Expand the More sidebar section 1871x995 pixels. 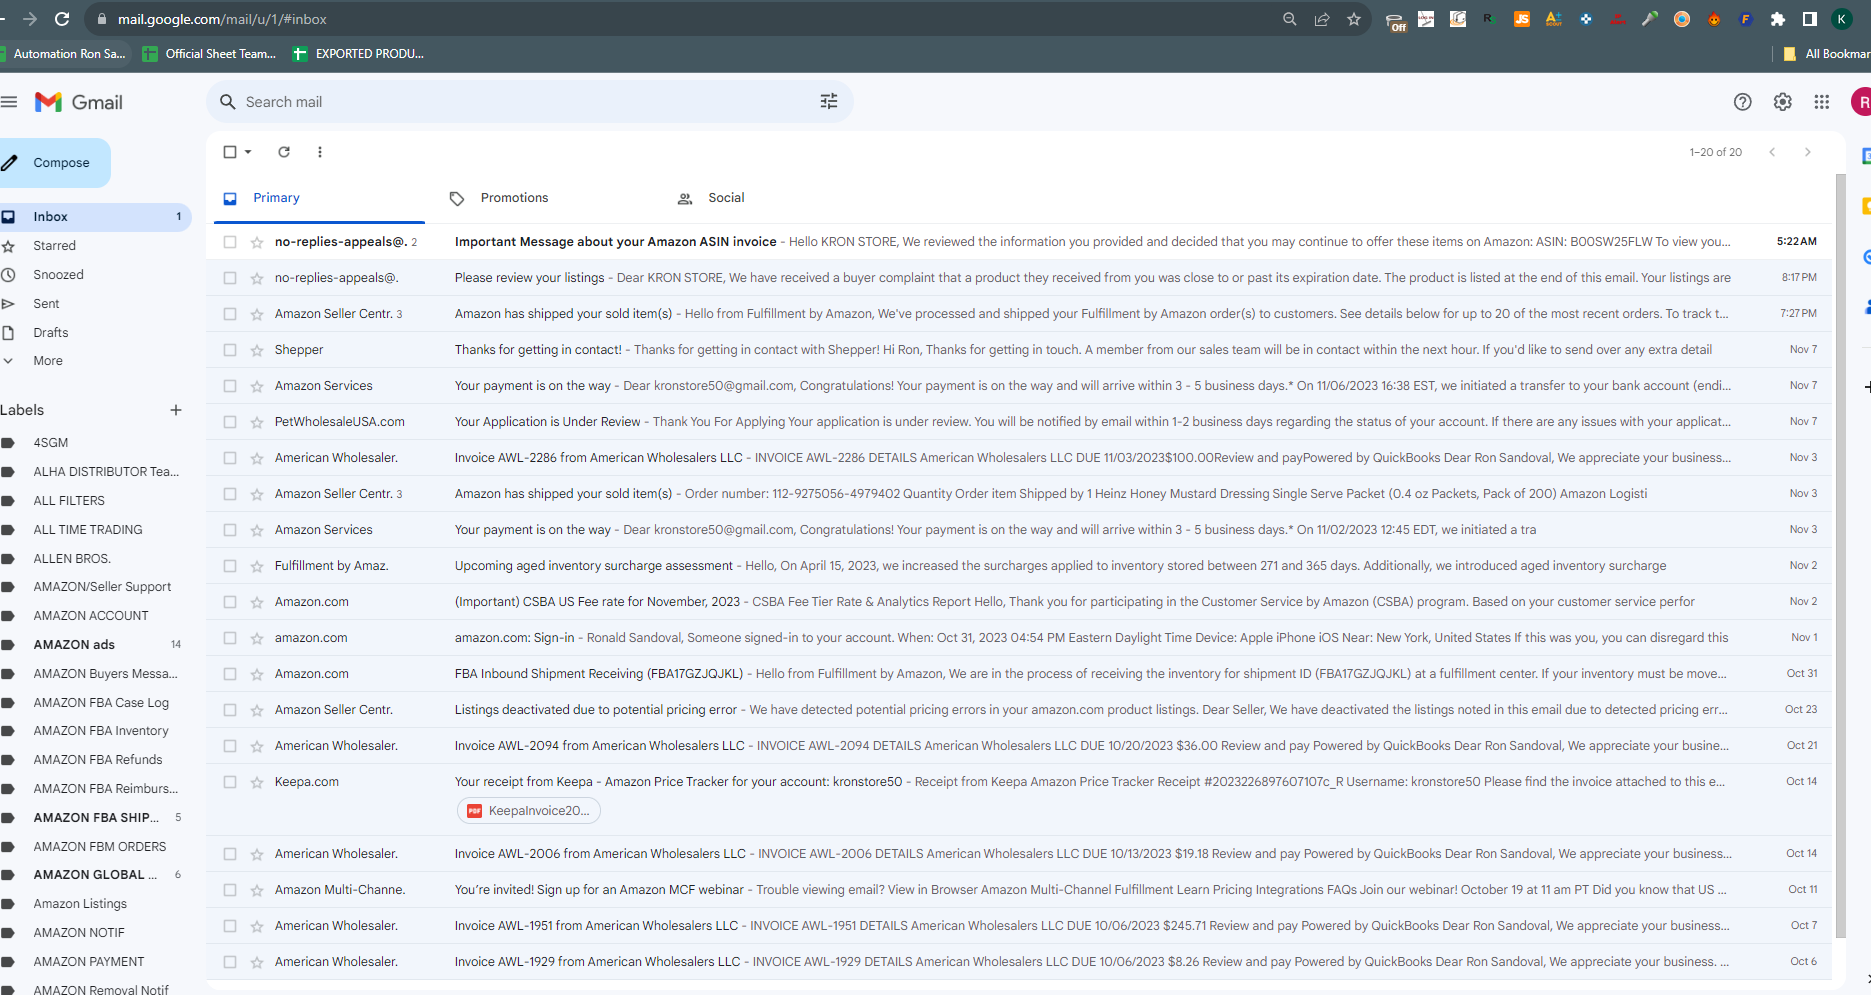point(47,361)
